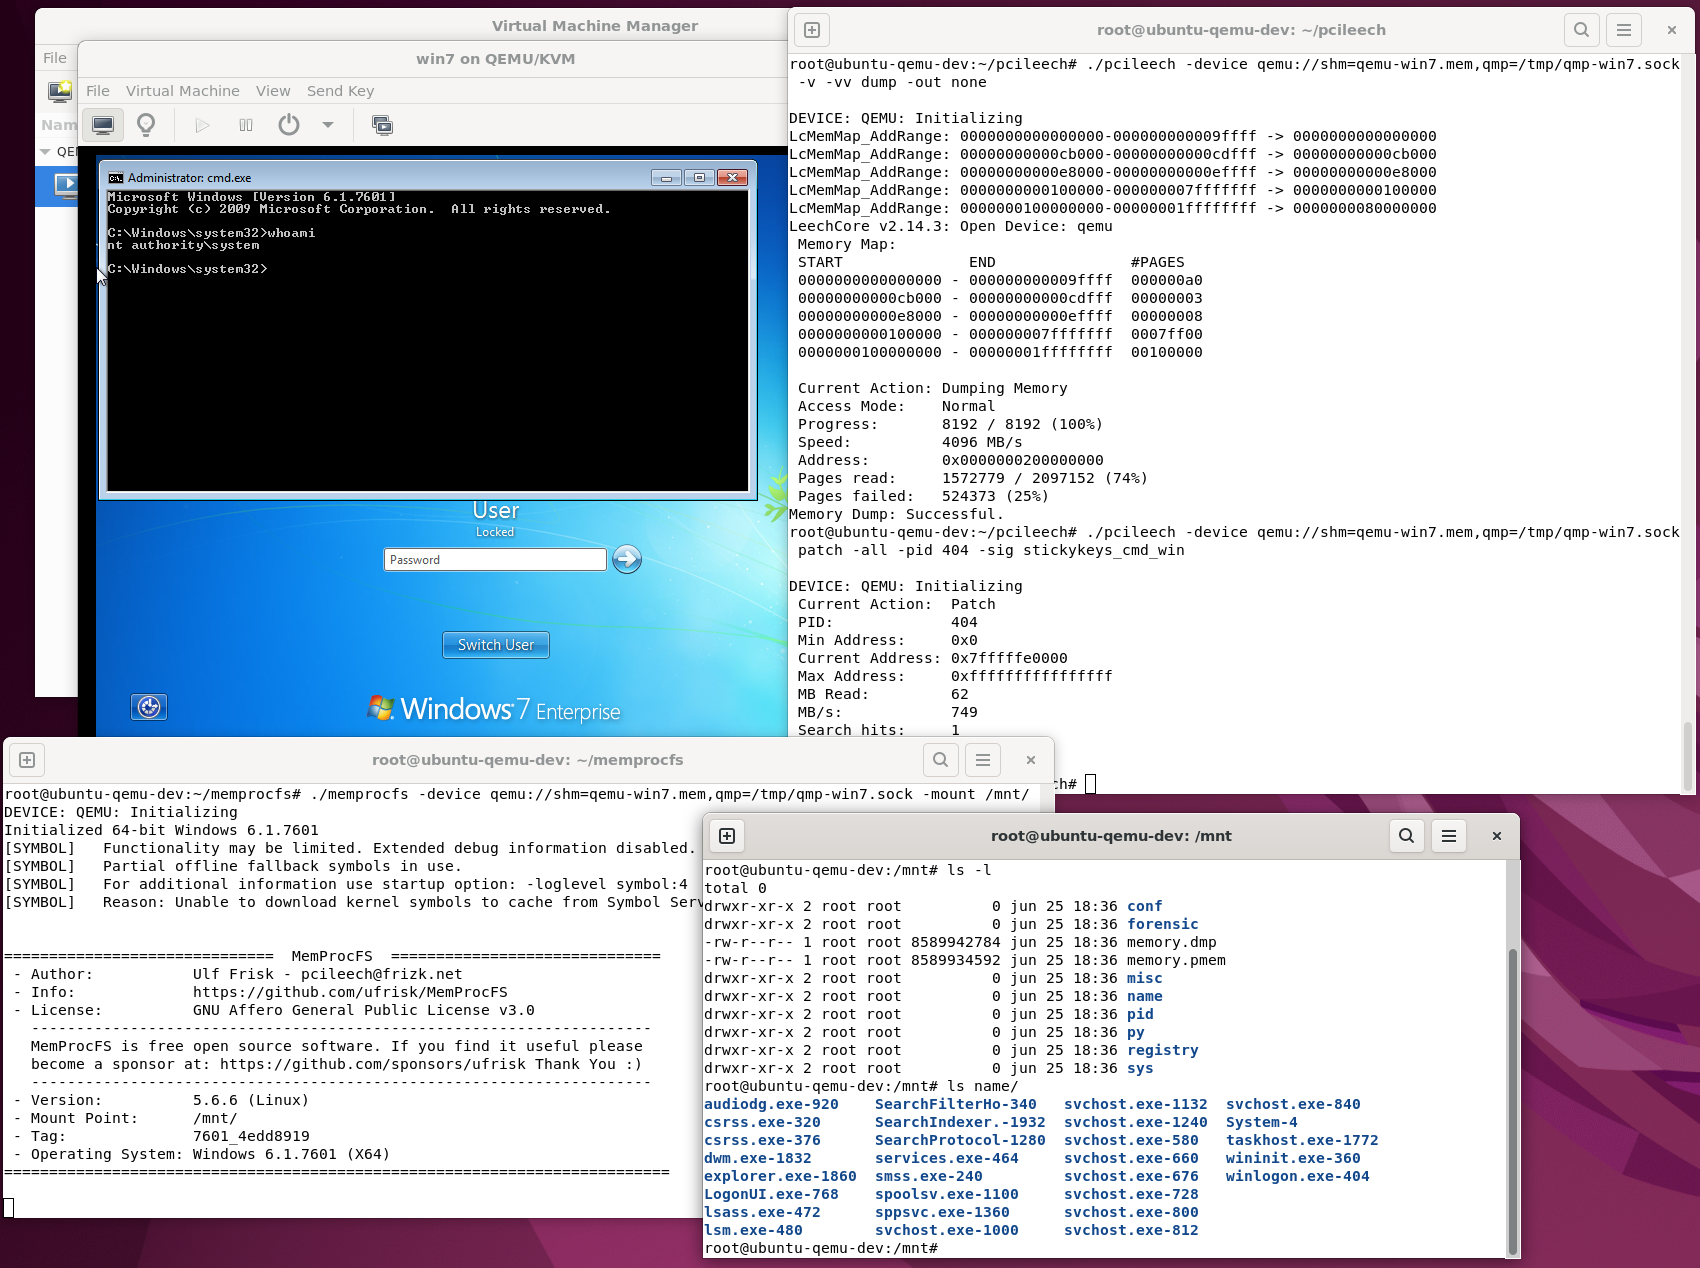The width and height of the screenshot is (1700, 1268).
Task: Click the 'pcileech@frizk.net' author text
Action: tap(382, 974)
